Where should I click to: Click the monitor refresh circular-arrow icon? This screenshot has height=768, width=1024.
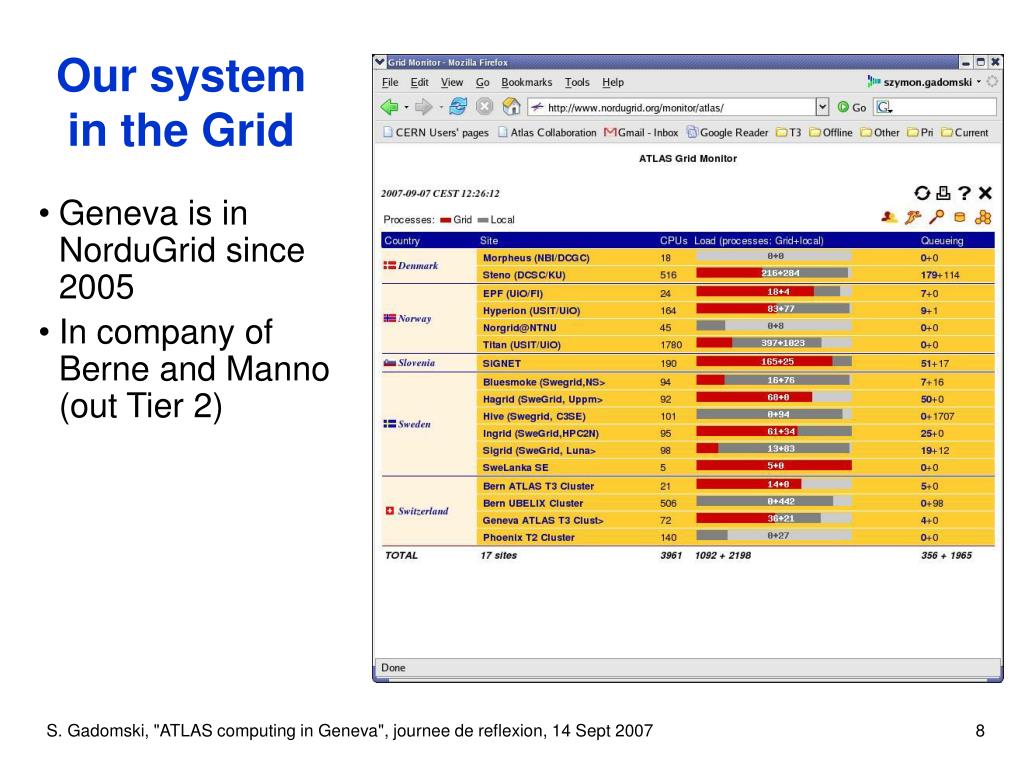(921, 193)
